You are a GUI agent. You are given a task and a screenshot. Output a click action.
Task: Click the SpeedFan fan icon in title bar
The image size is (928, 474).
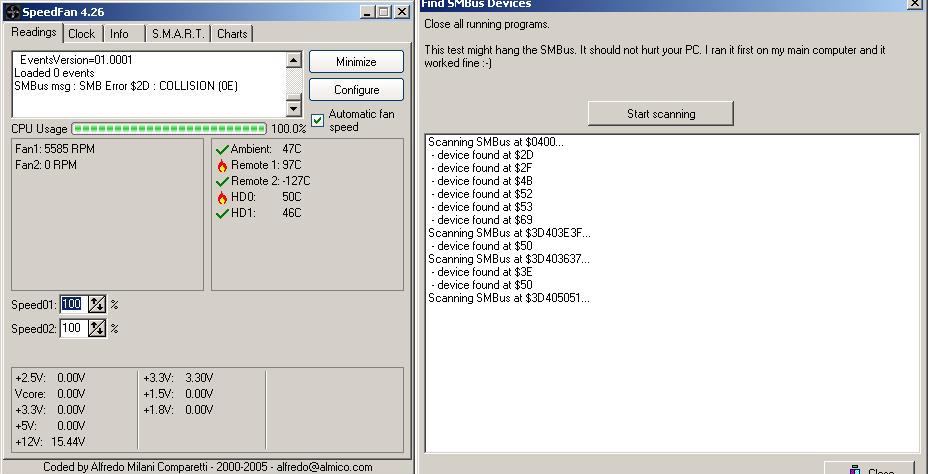(12, 12)
